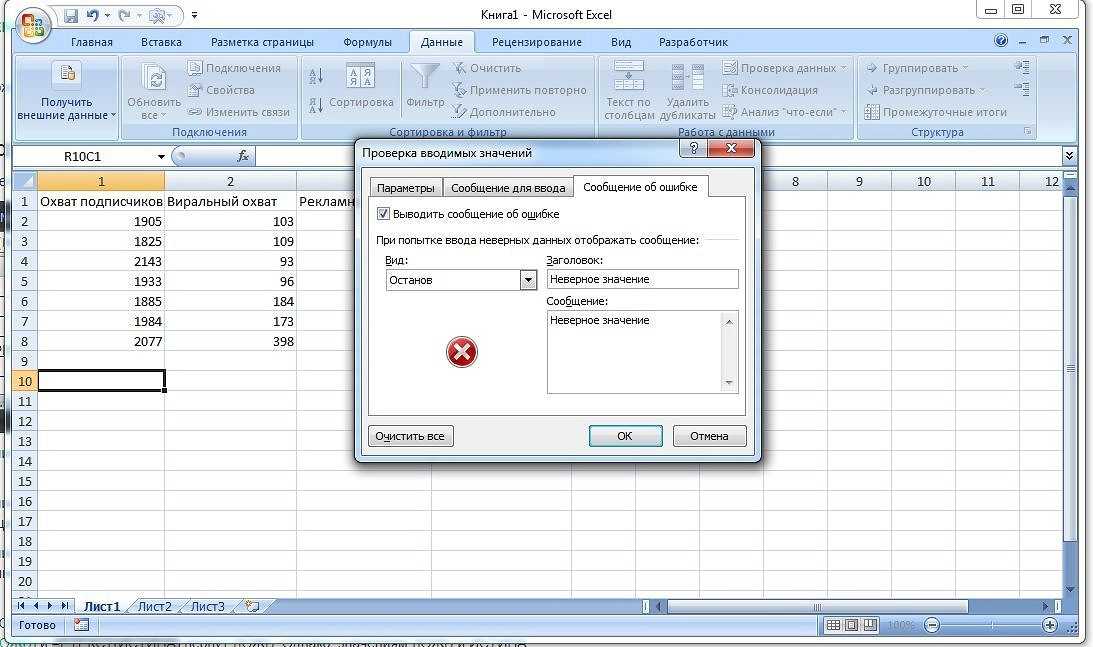Click the insert function fx icon
Screen dimensions: 1093x647
243,156
